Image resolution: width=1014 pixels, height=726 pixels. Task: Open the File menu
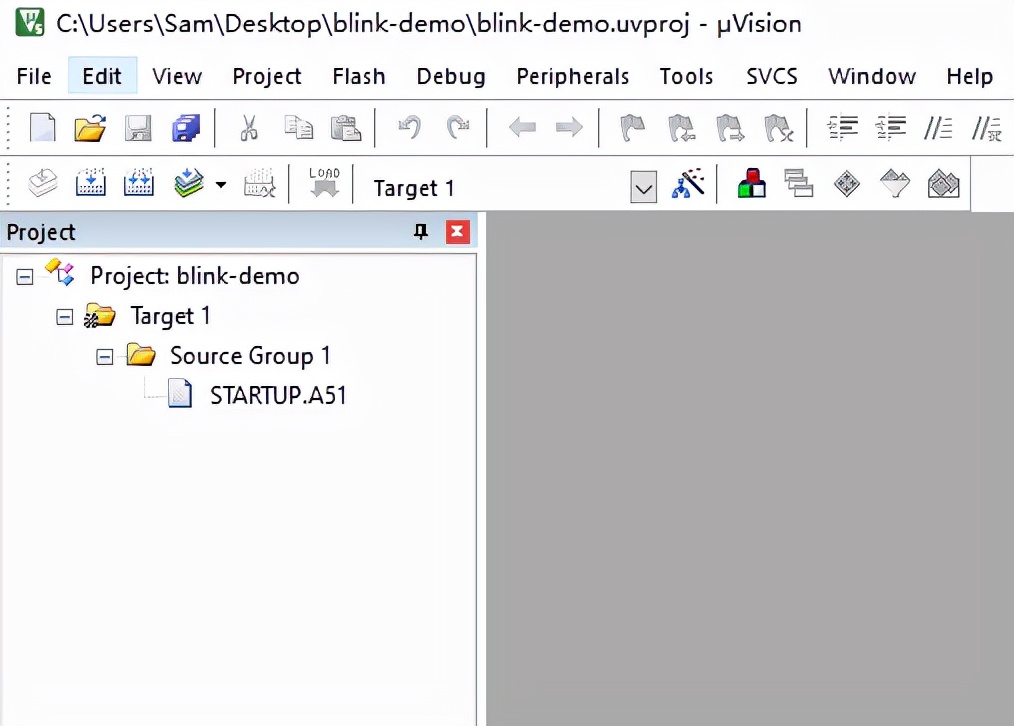[x=34, y=76]
